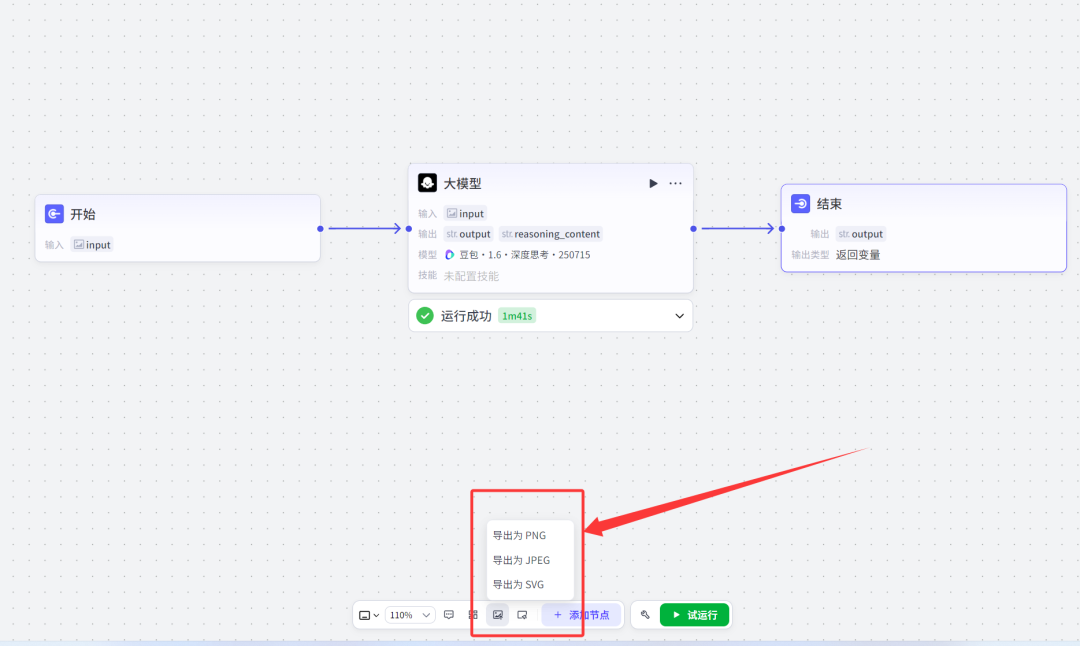
Task: Click the export image icon in toolbar
Action: point(497,614)
